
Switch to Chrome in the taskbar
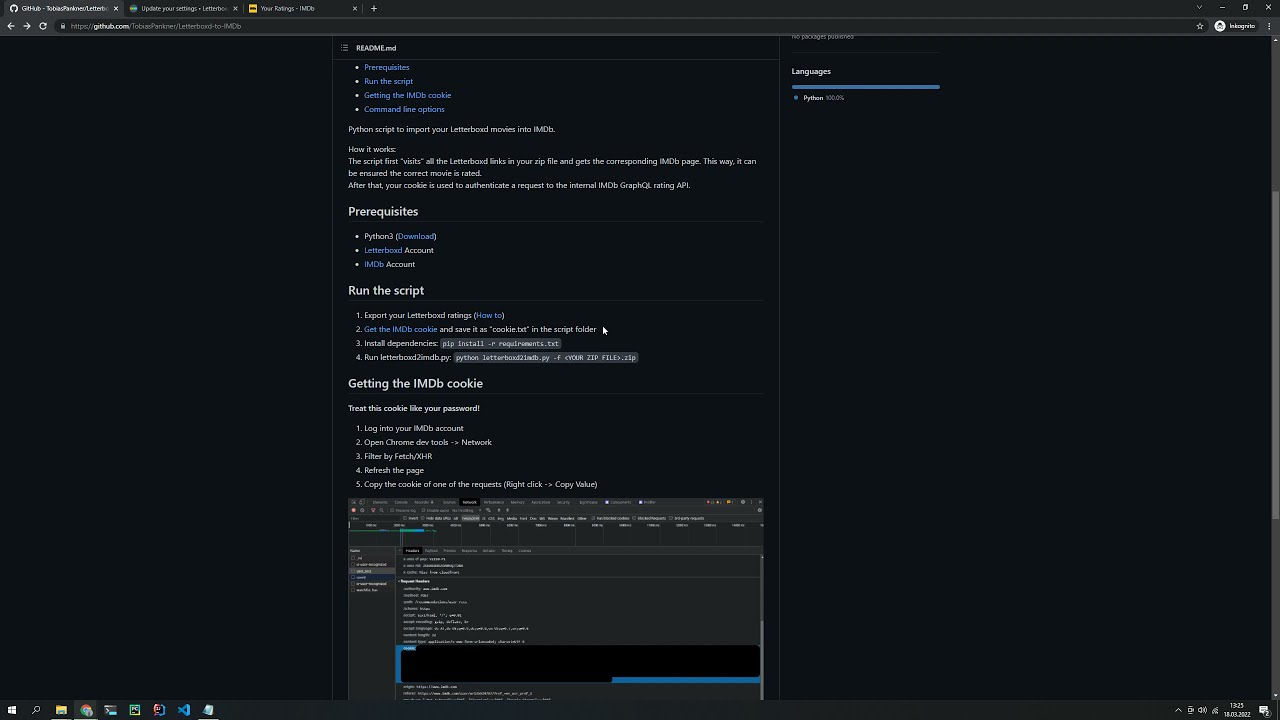pos(86,710)
